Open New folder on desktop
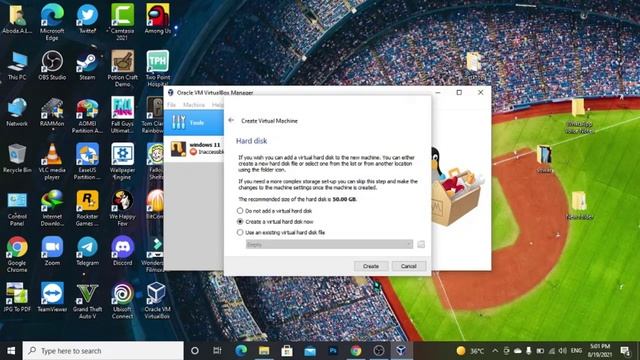Viewport: 640px width, 360px height. [579, 205]
